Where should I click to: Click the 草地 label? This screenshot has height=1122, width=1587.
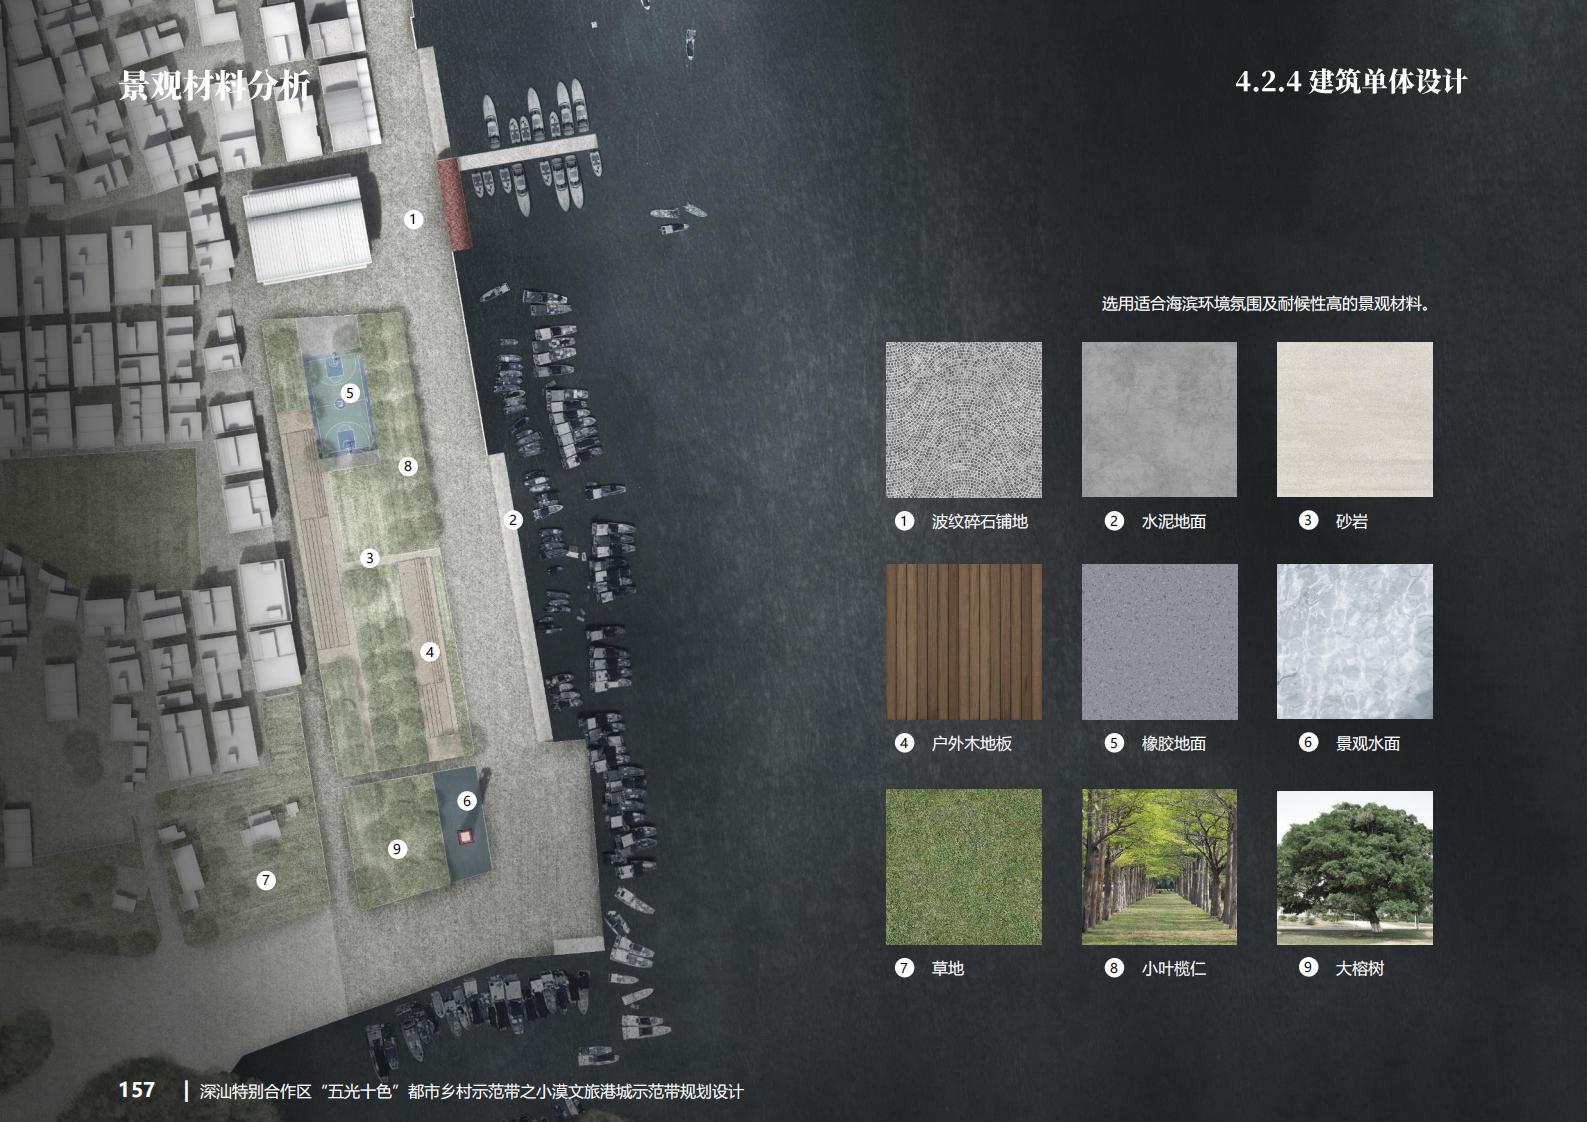(x=948, y=968)
